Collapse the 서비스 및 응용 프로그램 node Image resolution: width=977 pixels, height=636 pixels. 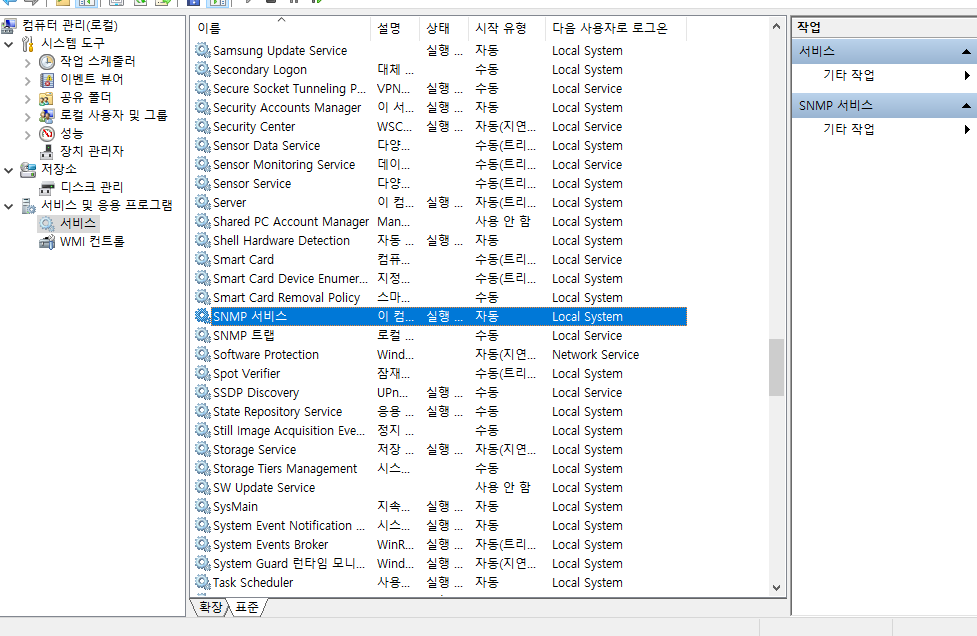(9, 206)
